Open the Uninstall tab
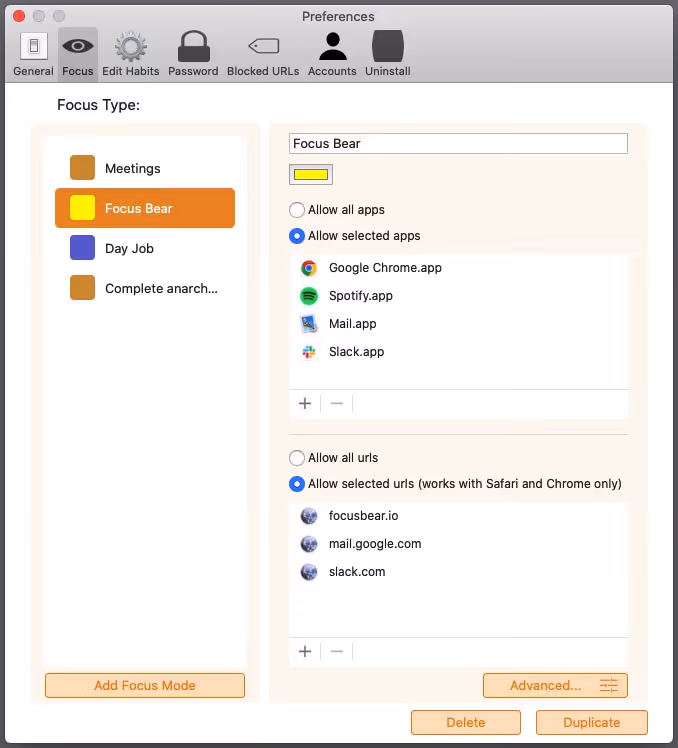 [x=388, y=54]
